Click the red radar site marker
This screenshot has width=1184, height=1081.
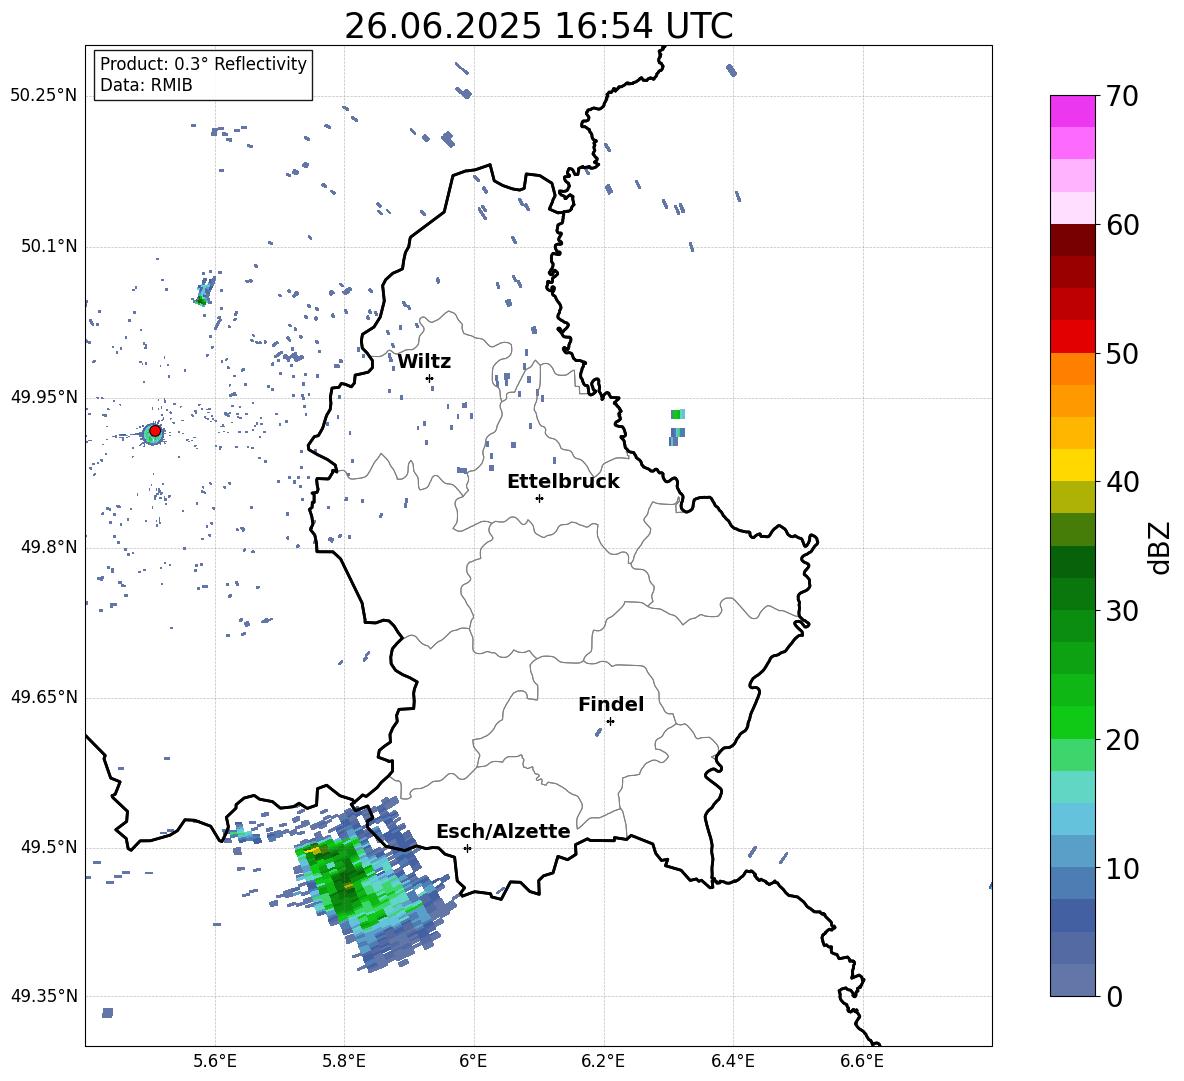coord(155,430)
